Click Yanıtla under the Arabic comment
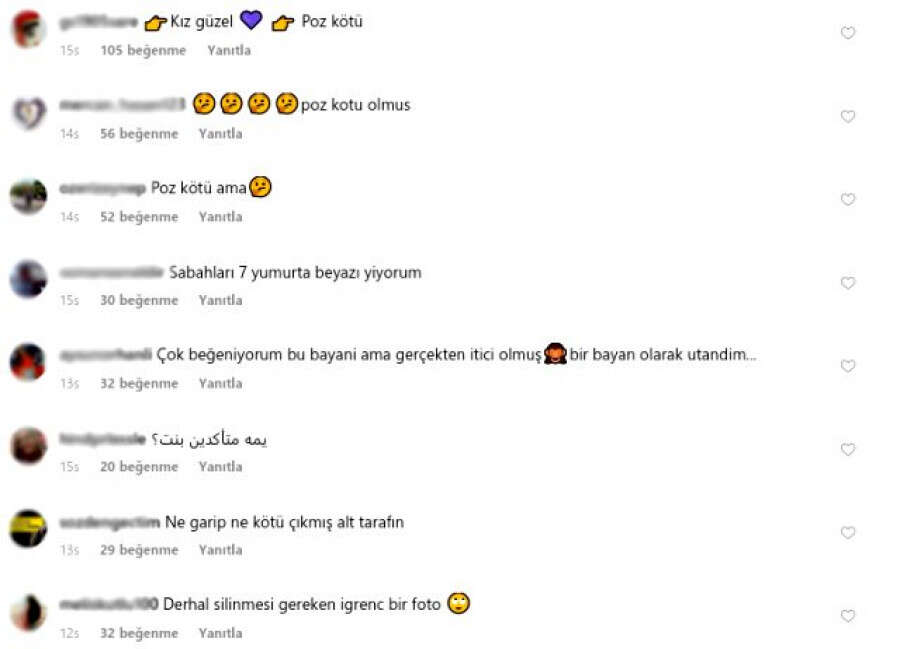Image resolution: width=900 pixels, height=649 pixels. 220,467
